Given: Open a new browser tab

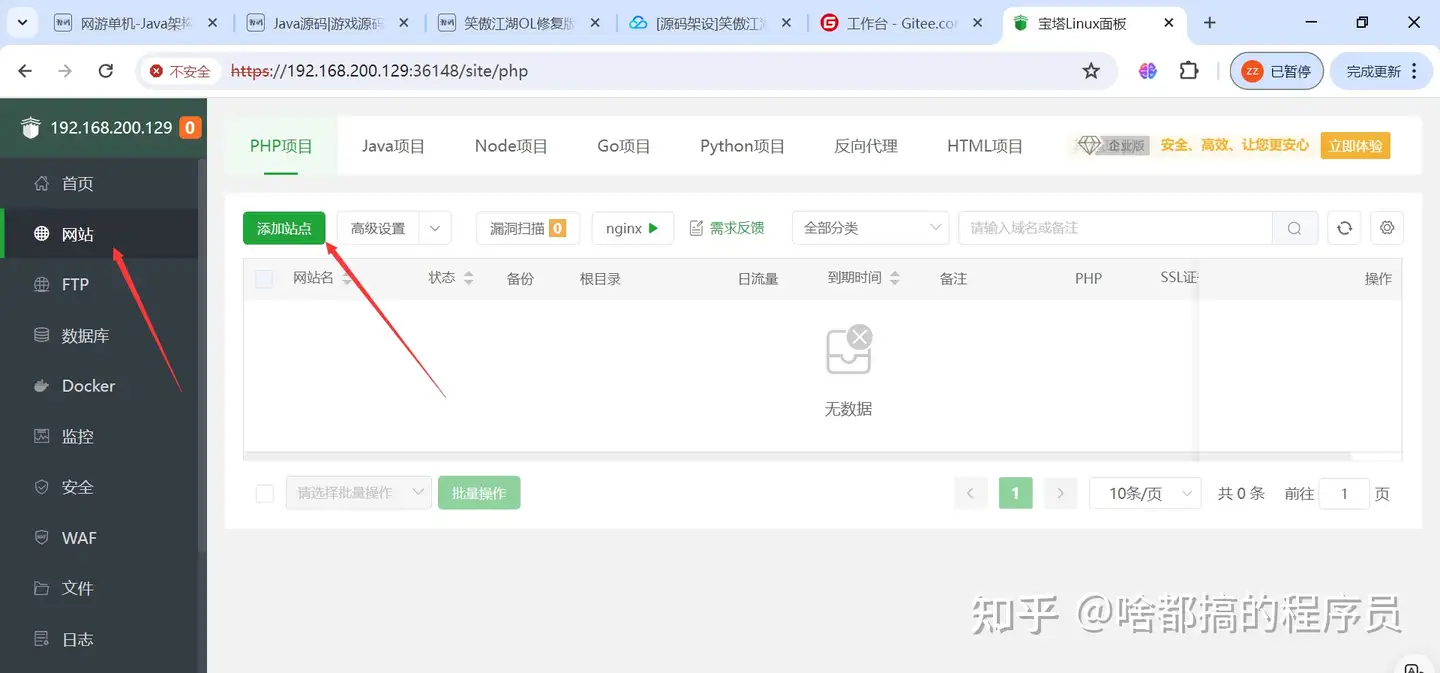Looking at the screenshot, I should tap(1210, 22).
